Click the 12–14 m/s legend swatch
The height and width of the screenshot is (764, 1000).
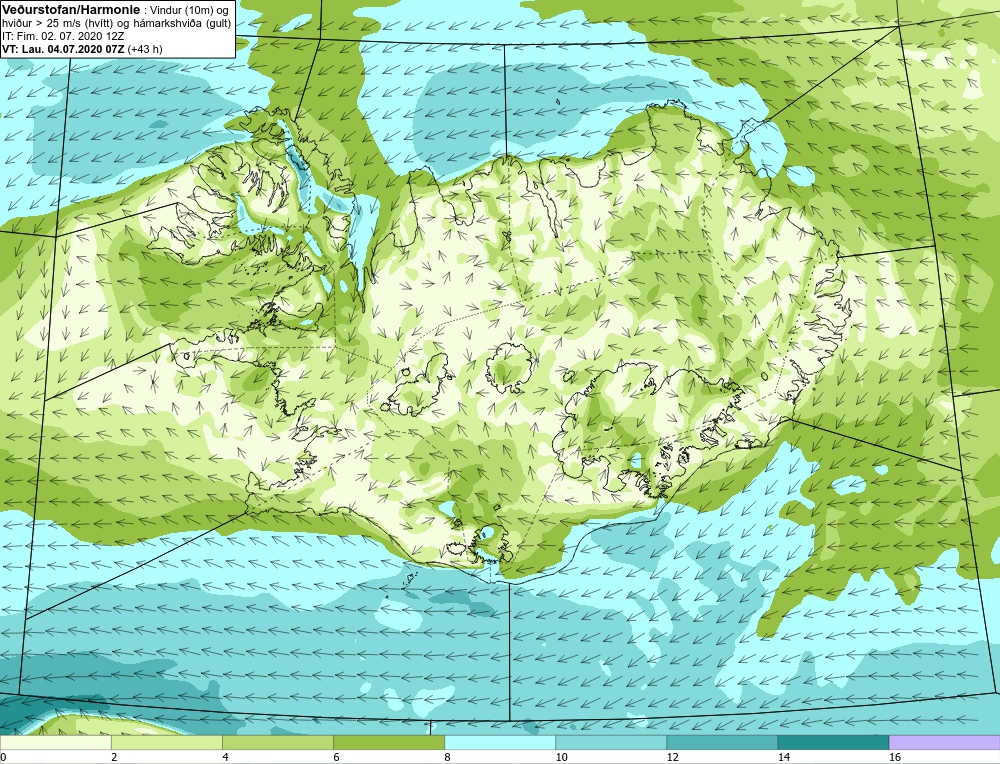(x=722, y=742)
